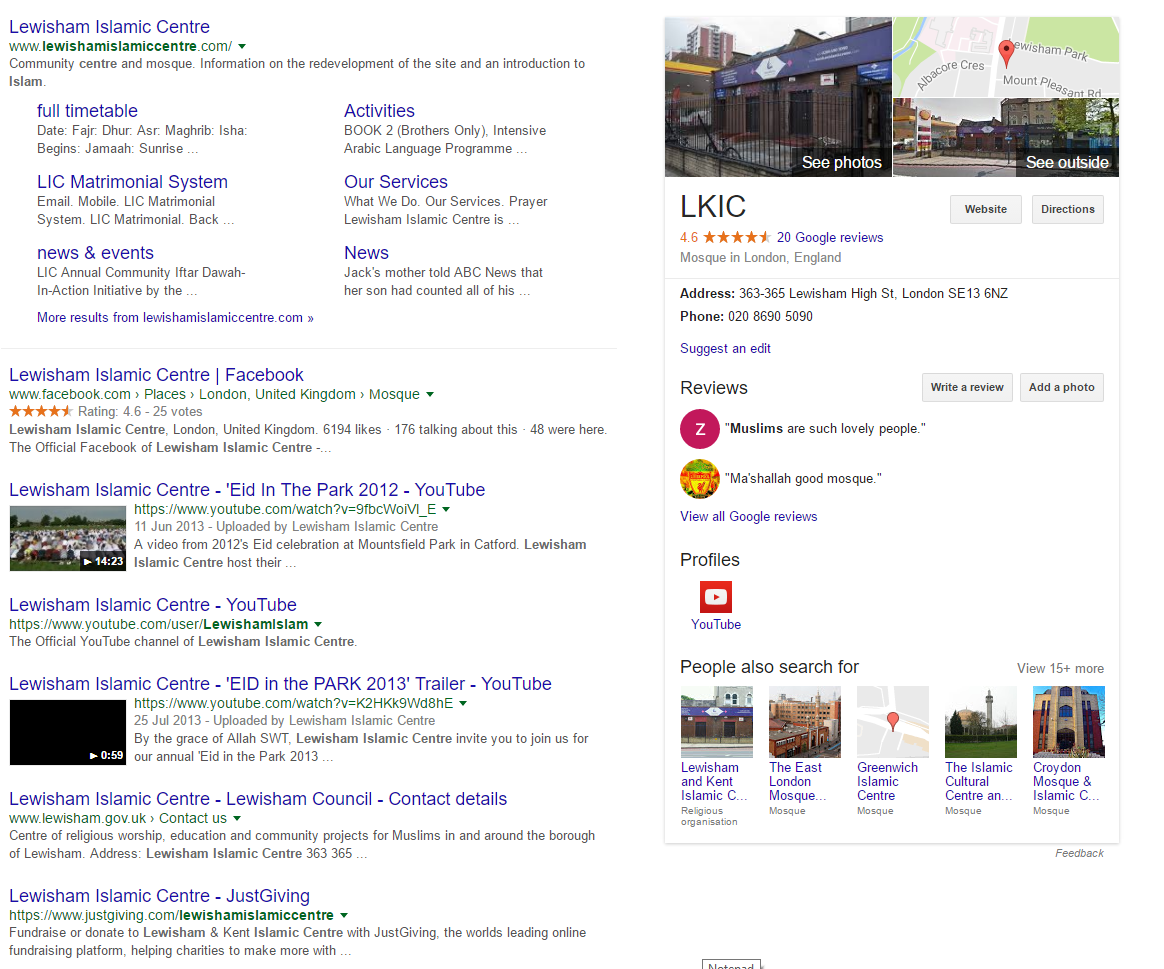Open Greenwich Islamic Centre map thumbnail

tap(892, 722)
